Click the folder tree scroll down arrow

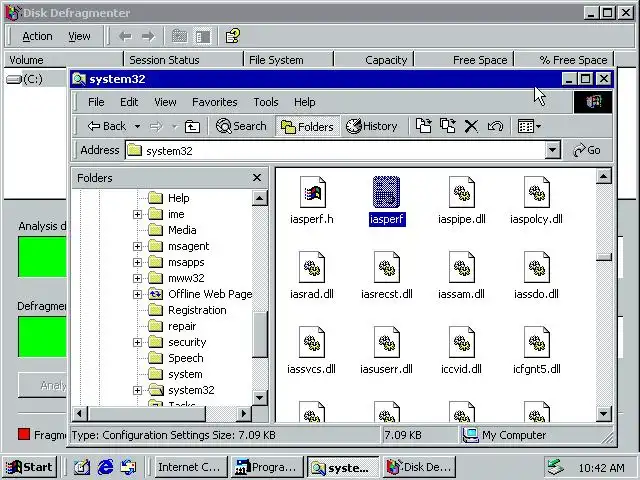point(260,397)
